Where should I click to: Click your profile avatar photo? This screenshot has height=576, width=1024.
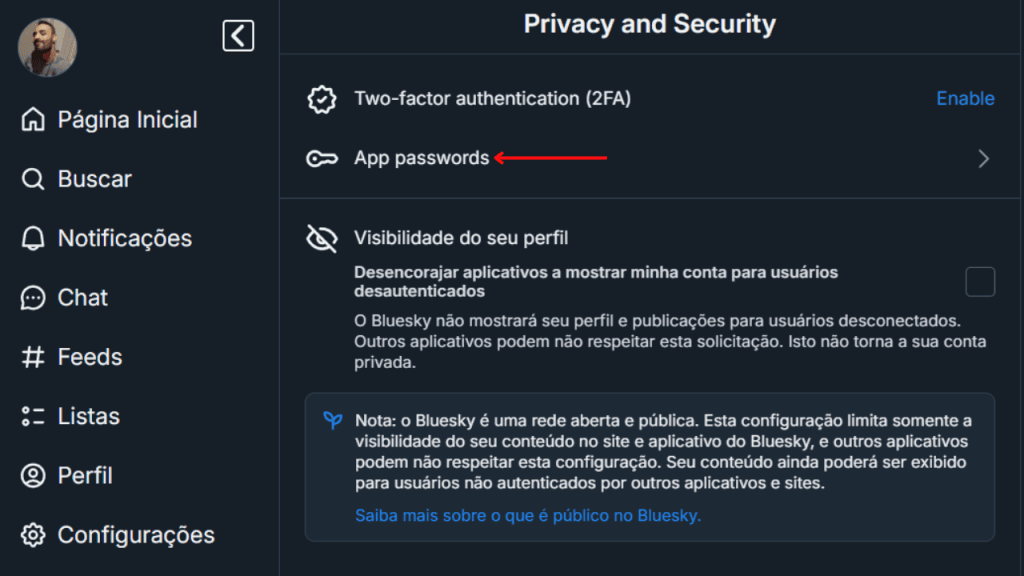click(46, 46)
